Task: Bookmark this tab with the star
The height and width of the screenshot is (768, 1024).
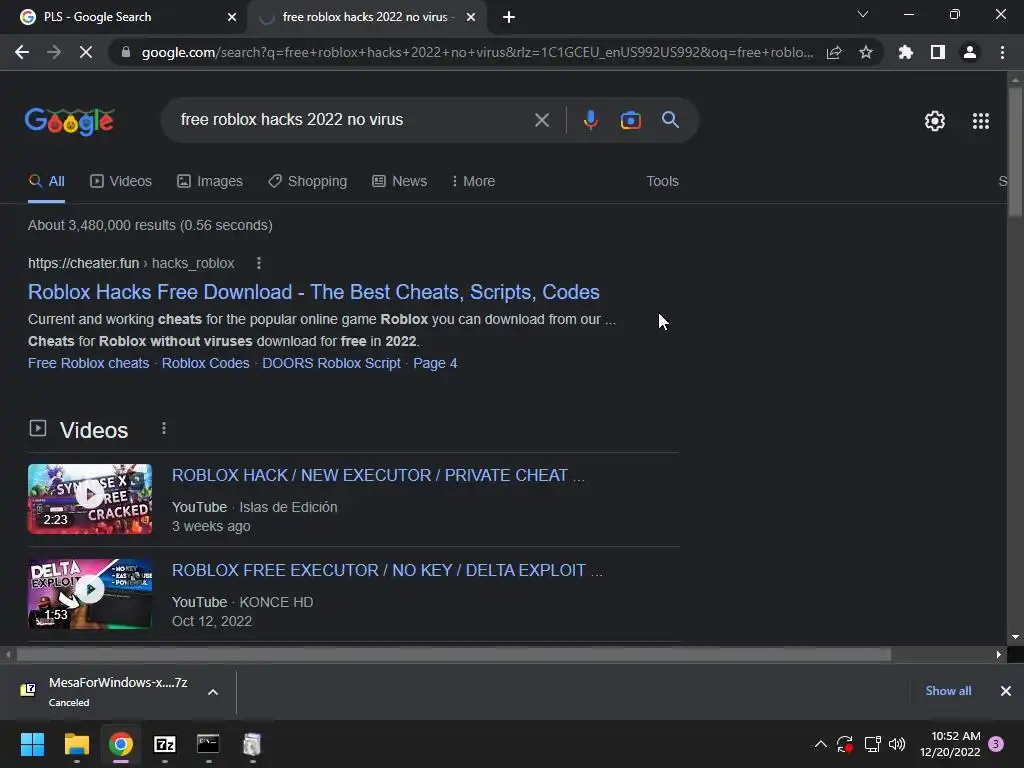Action: pyautogui.click(x=866, y=52)
